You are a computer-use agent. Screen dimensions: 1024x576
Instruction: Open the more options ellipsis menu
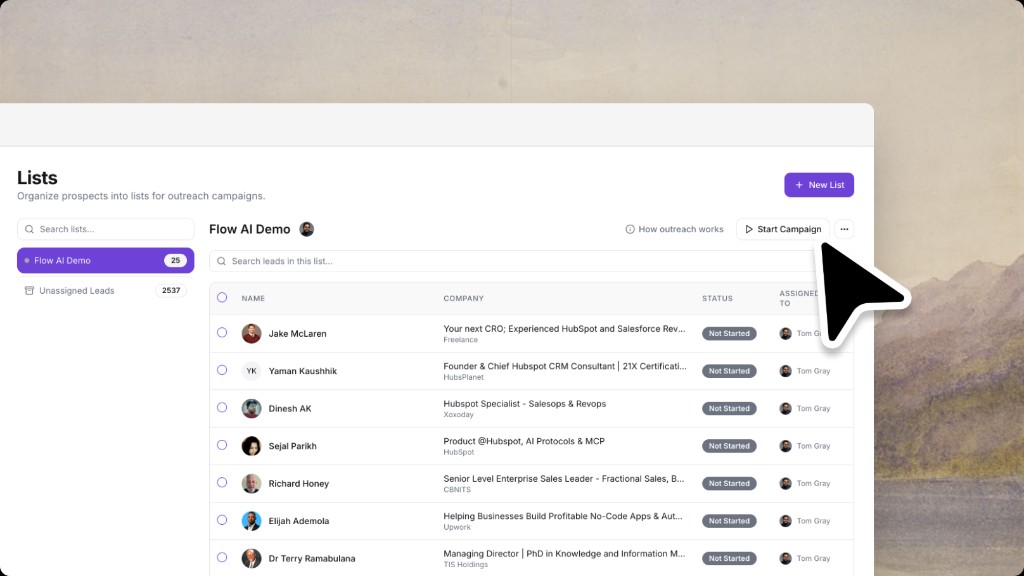point(844,229)
